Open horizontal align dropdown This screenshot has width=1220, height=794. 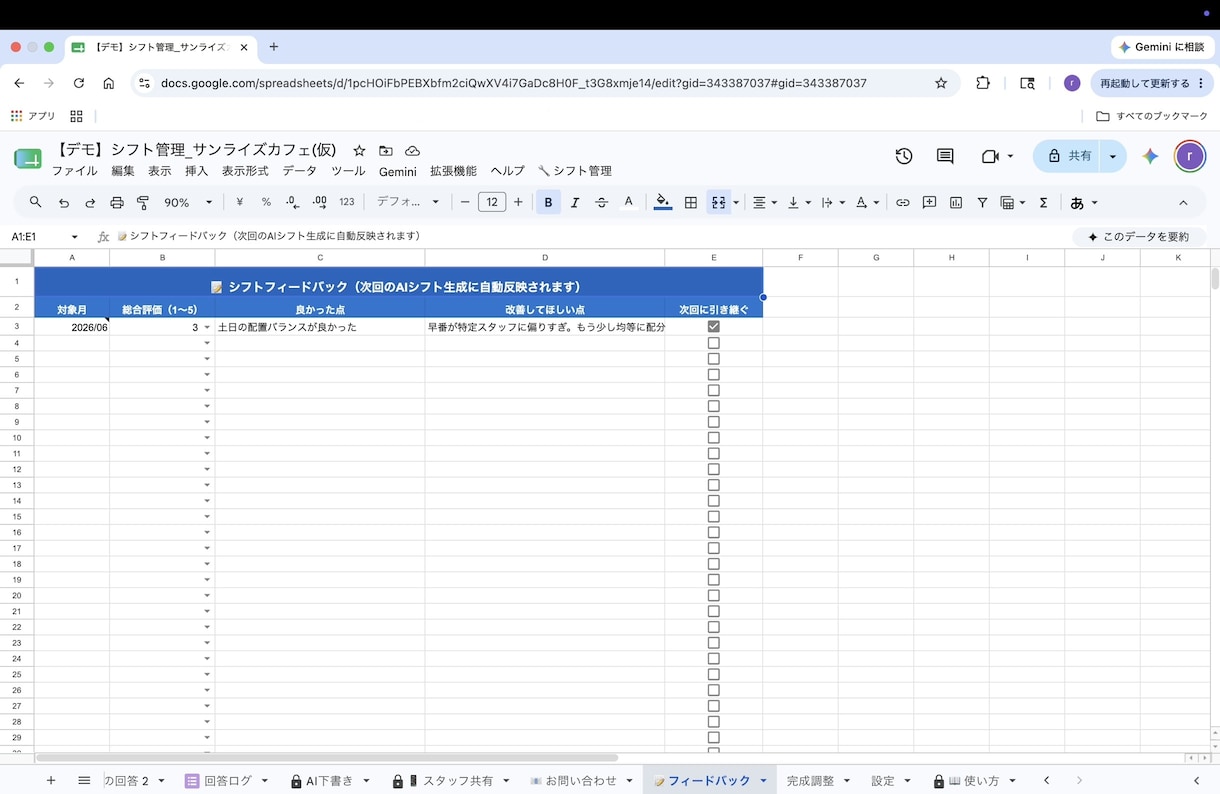point(765,202)
